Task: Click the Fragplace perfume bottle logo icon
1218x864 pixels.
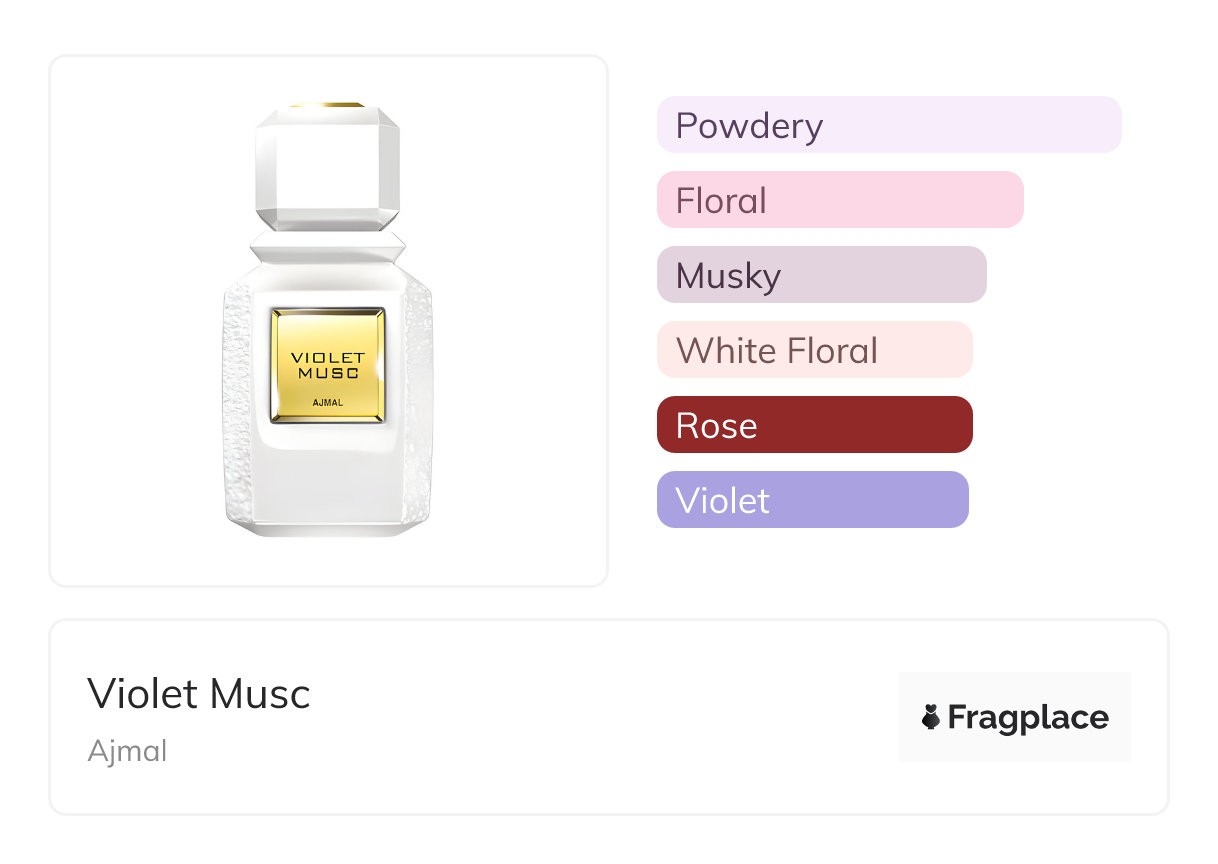Action: click(x=931, y=717)
